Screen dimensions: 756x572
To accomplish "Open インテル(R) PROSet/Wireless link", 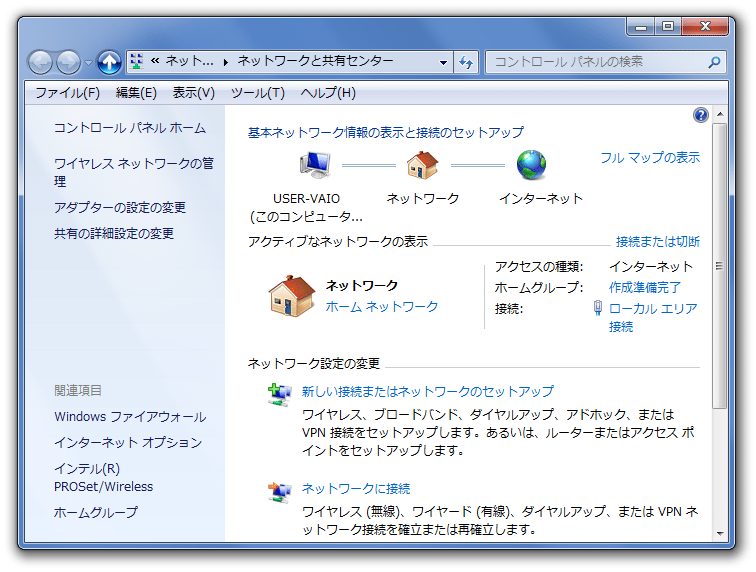I will click(103, 477).
